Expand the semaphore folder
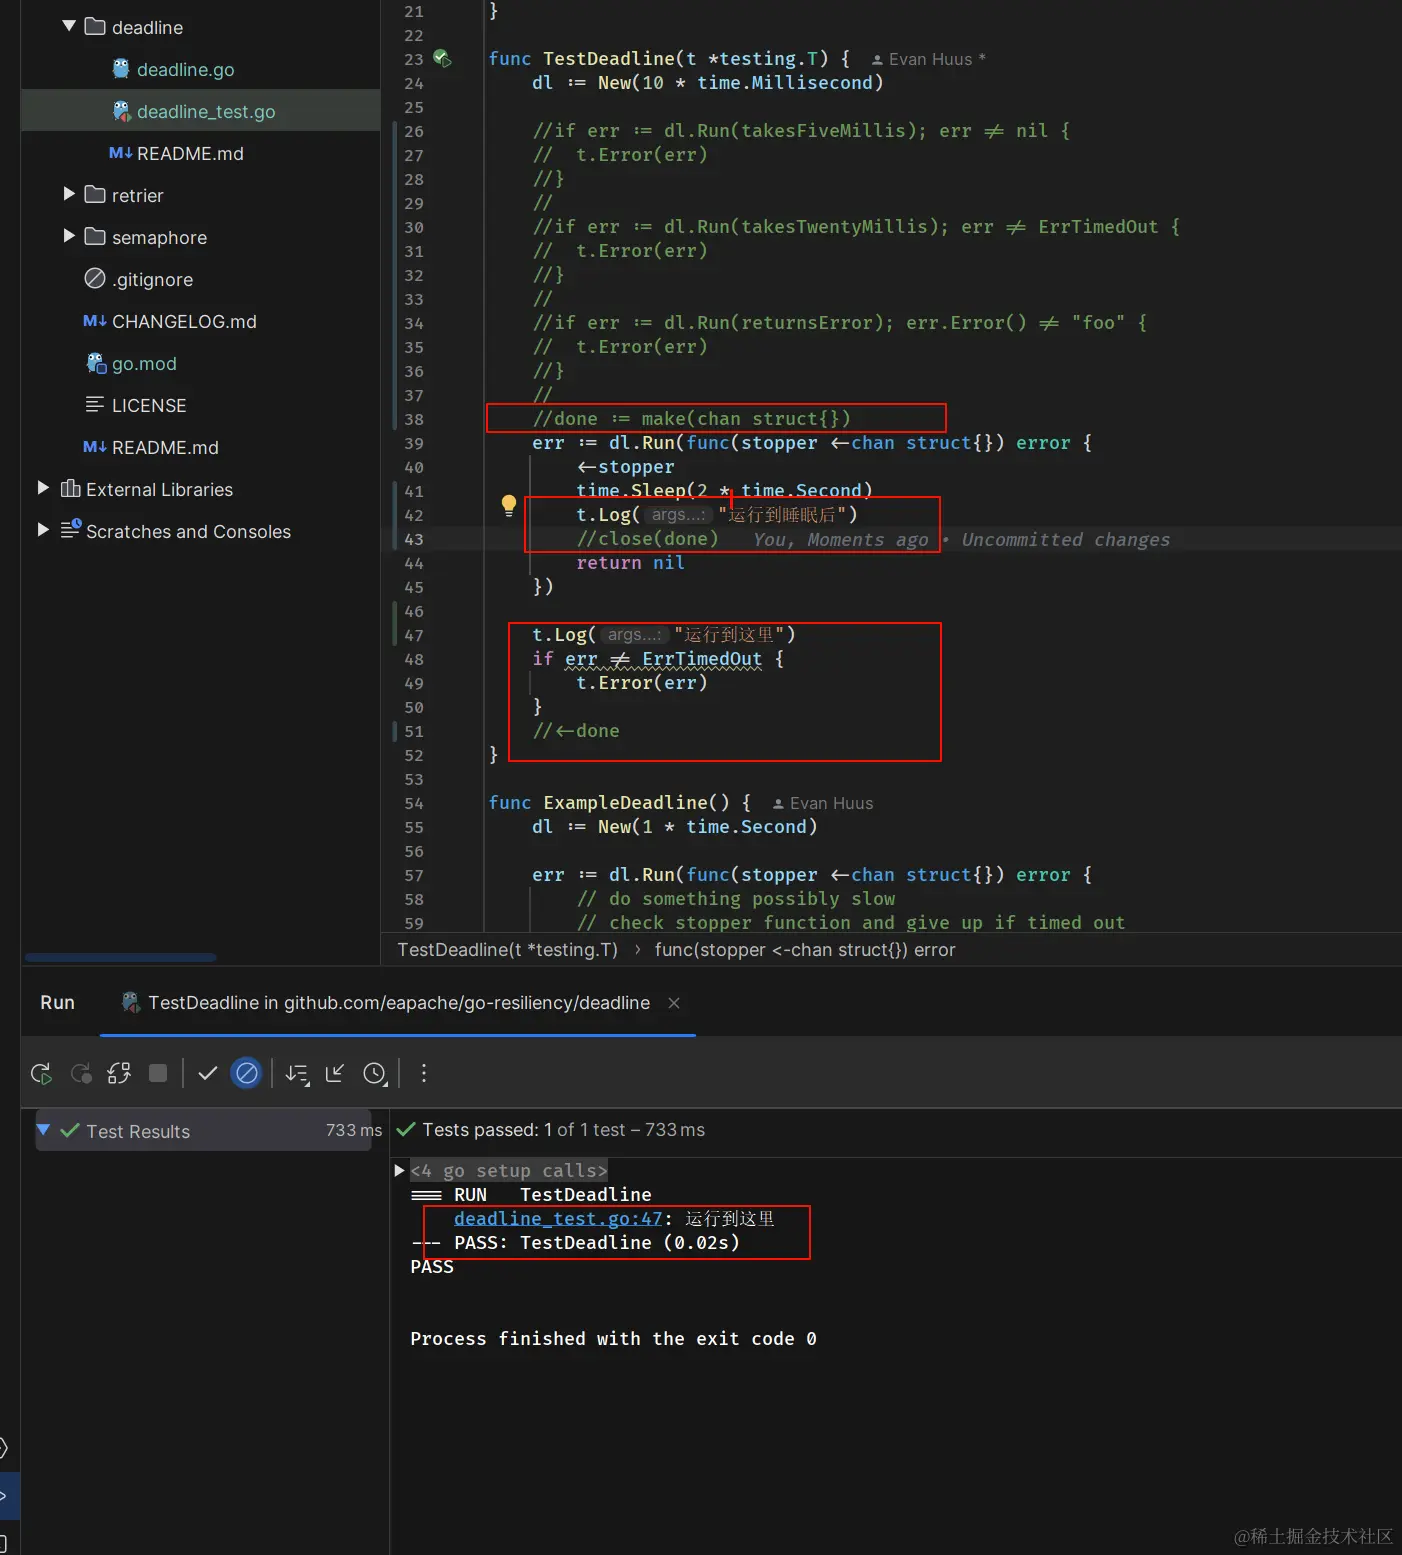The width and height of the screenshot is (1402, 1555). [69, 237]
